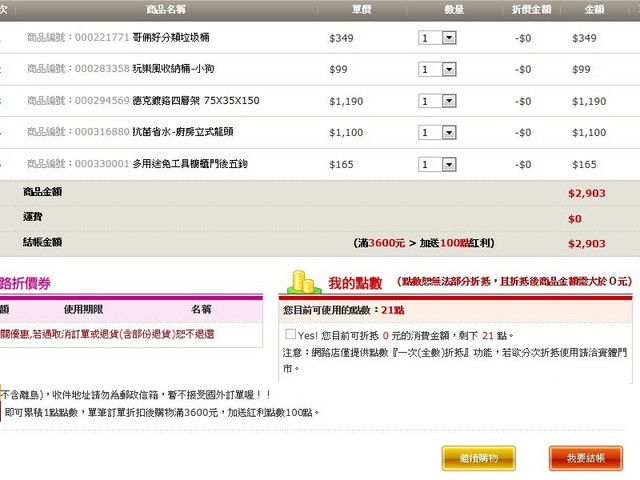Click product name 哥倆好分類垃圾桶

click(x=171, y=38)
